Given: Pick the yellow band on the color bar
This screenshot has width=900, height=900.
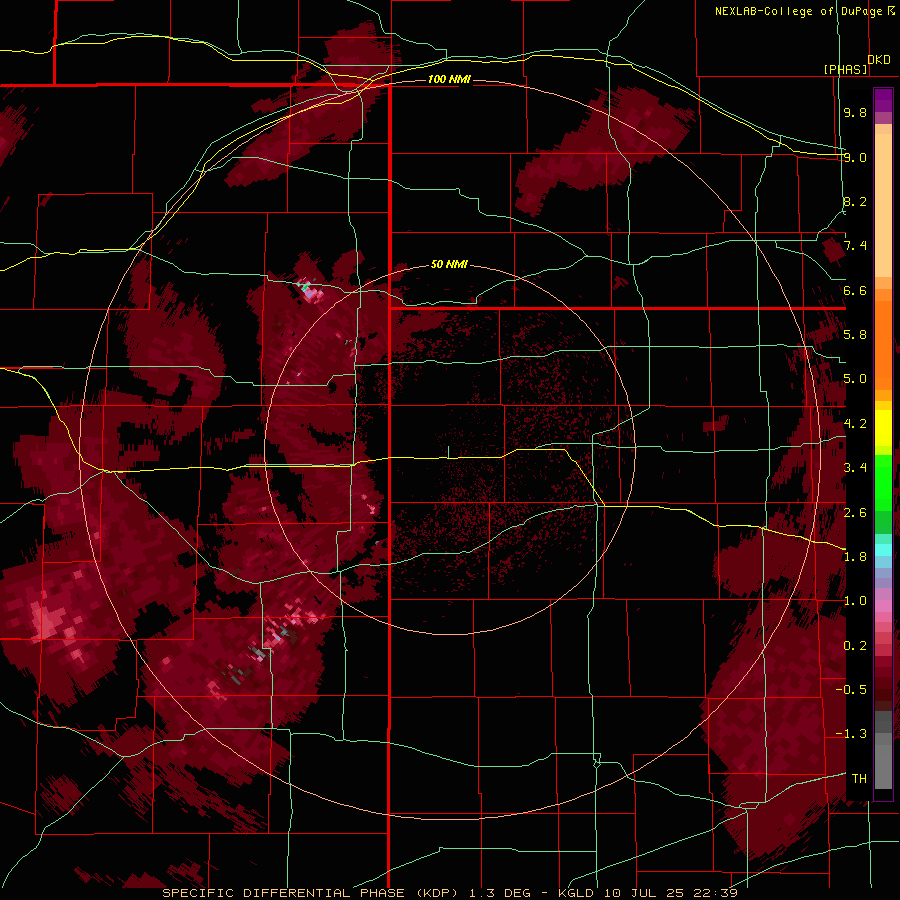Looking at the screenshot, I should 883,428.
